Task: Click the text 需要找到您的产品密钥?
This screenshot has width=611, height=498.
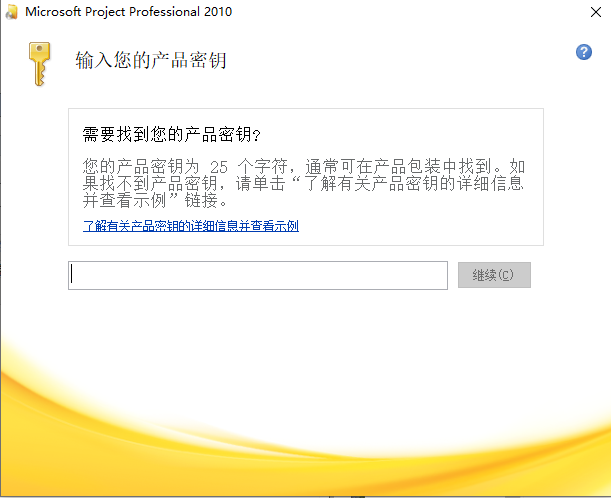Action: pos(171,134)
